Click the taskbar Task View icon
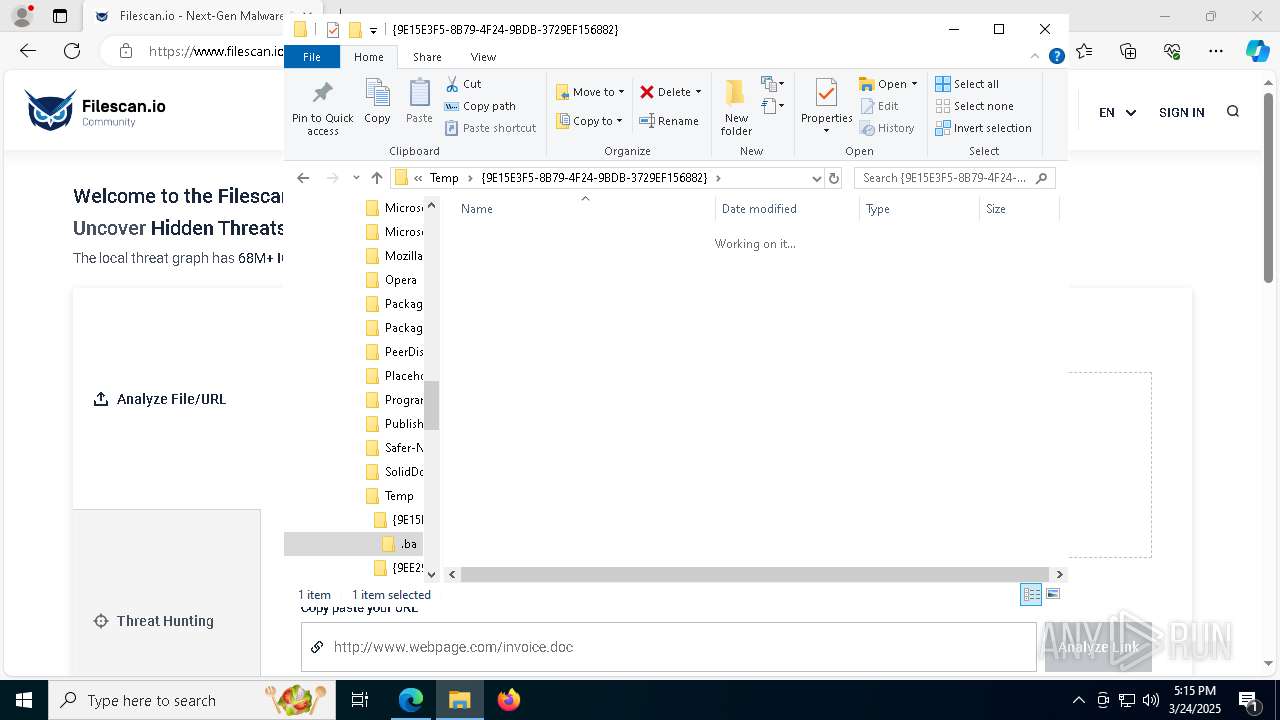 pyautogui.click(x=360, y=700)
